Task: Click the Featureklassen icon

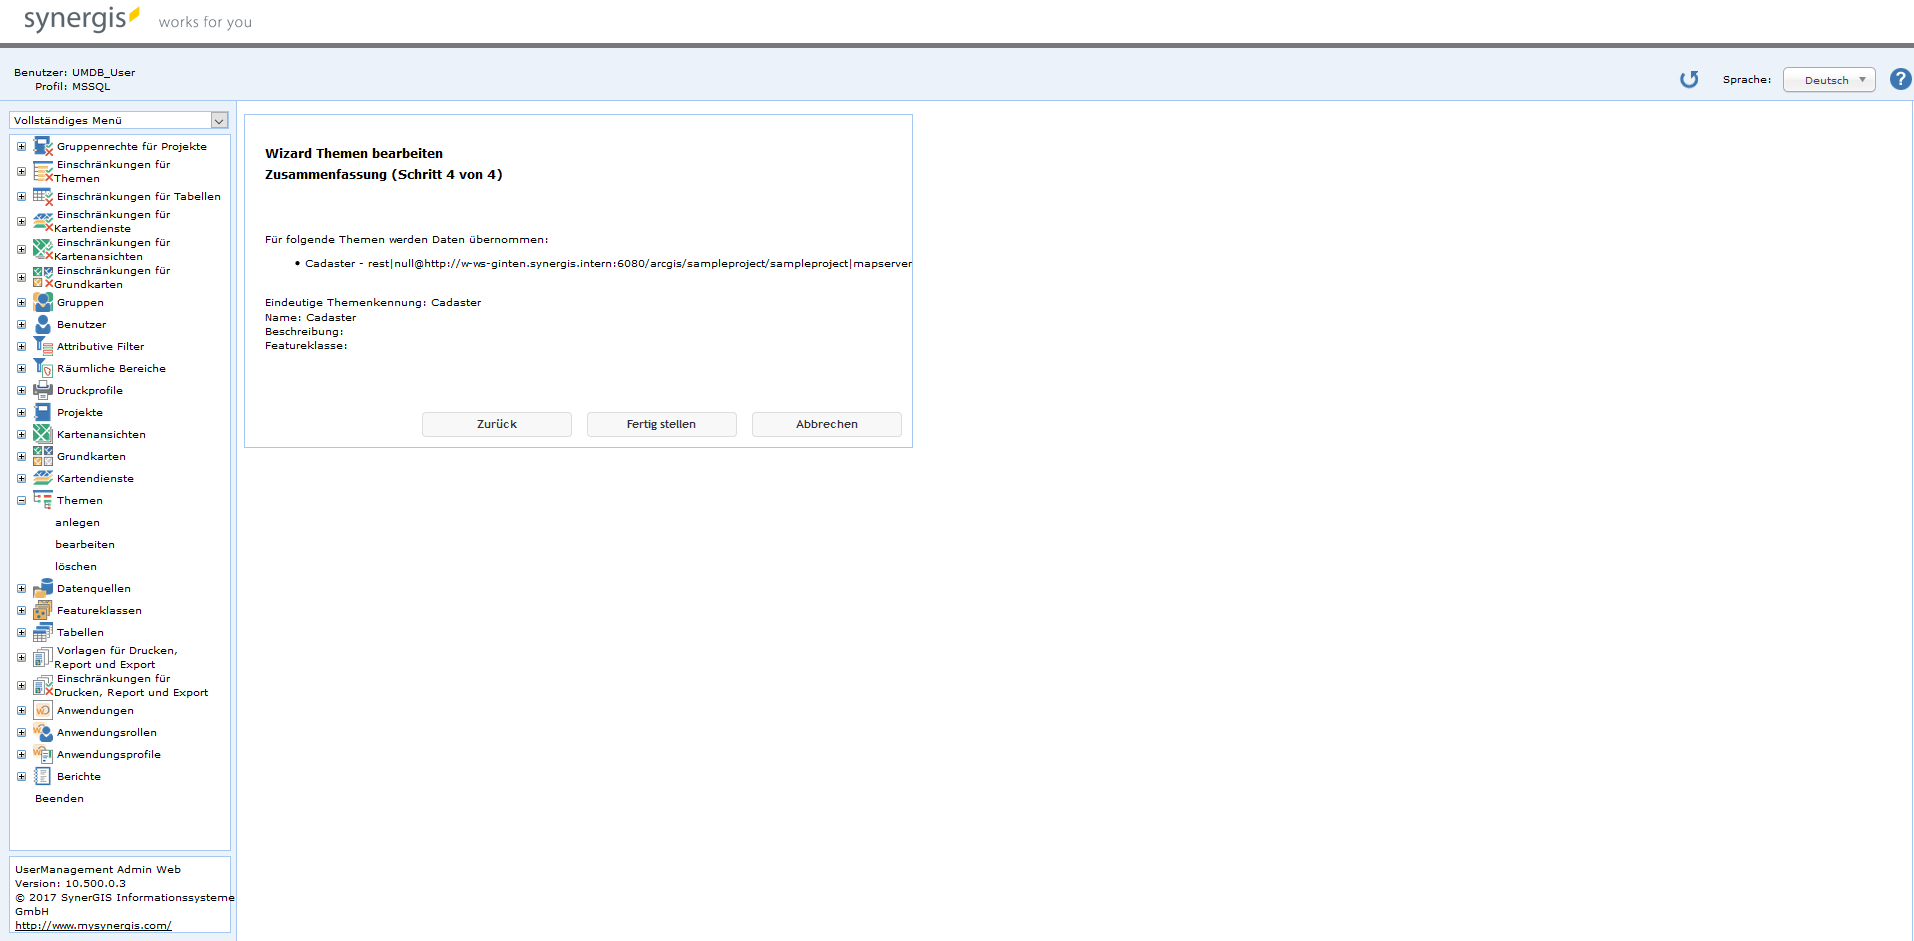Action: click(43, 610)
